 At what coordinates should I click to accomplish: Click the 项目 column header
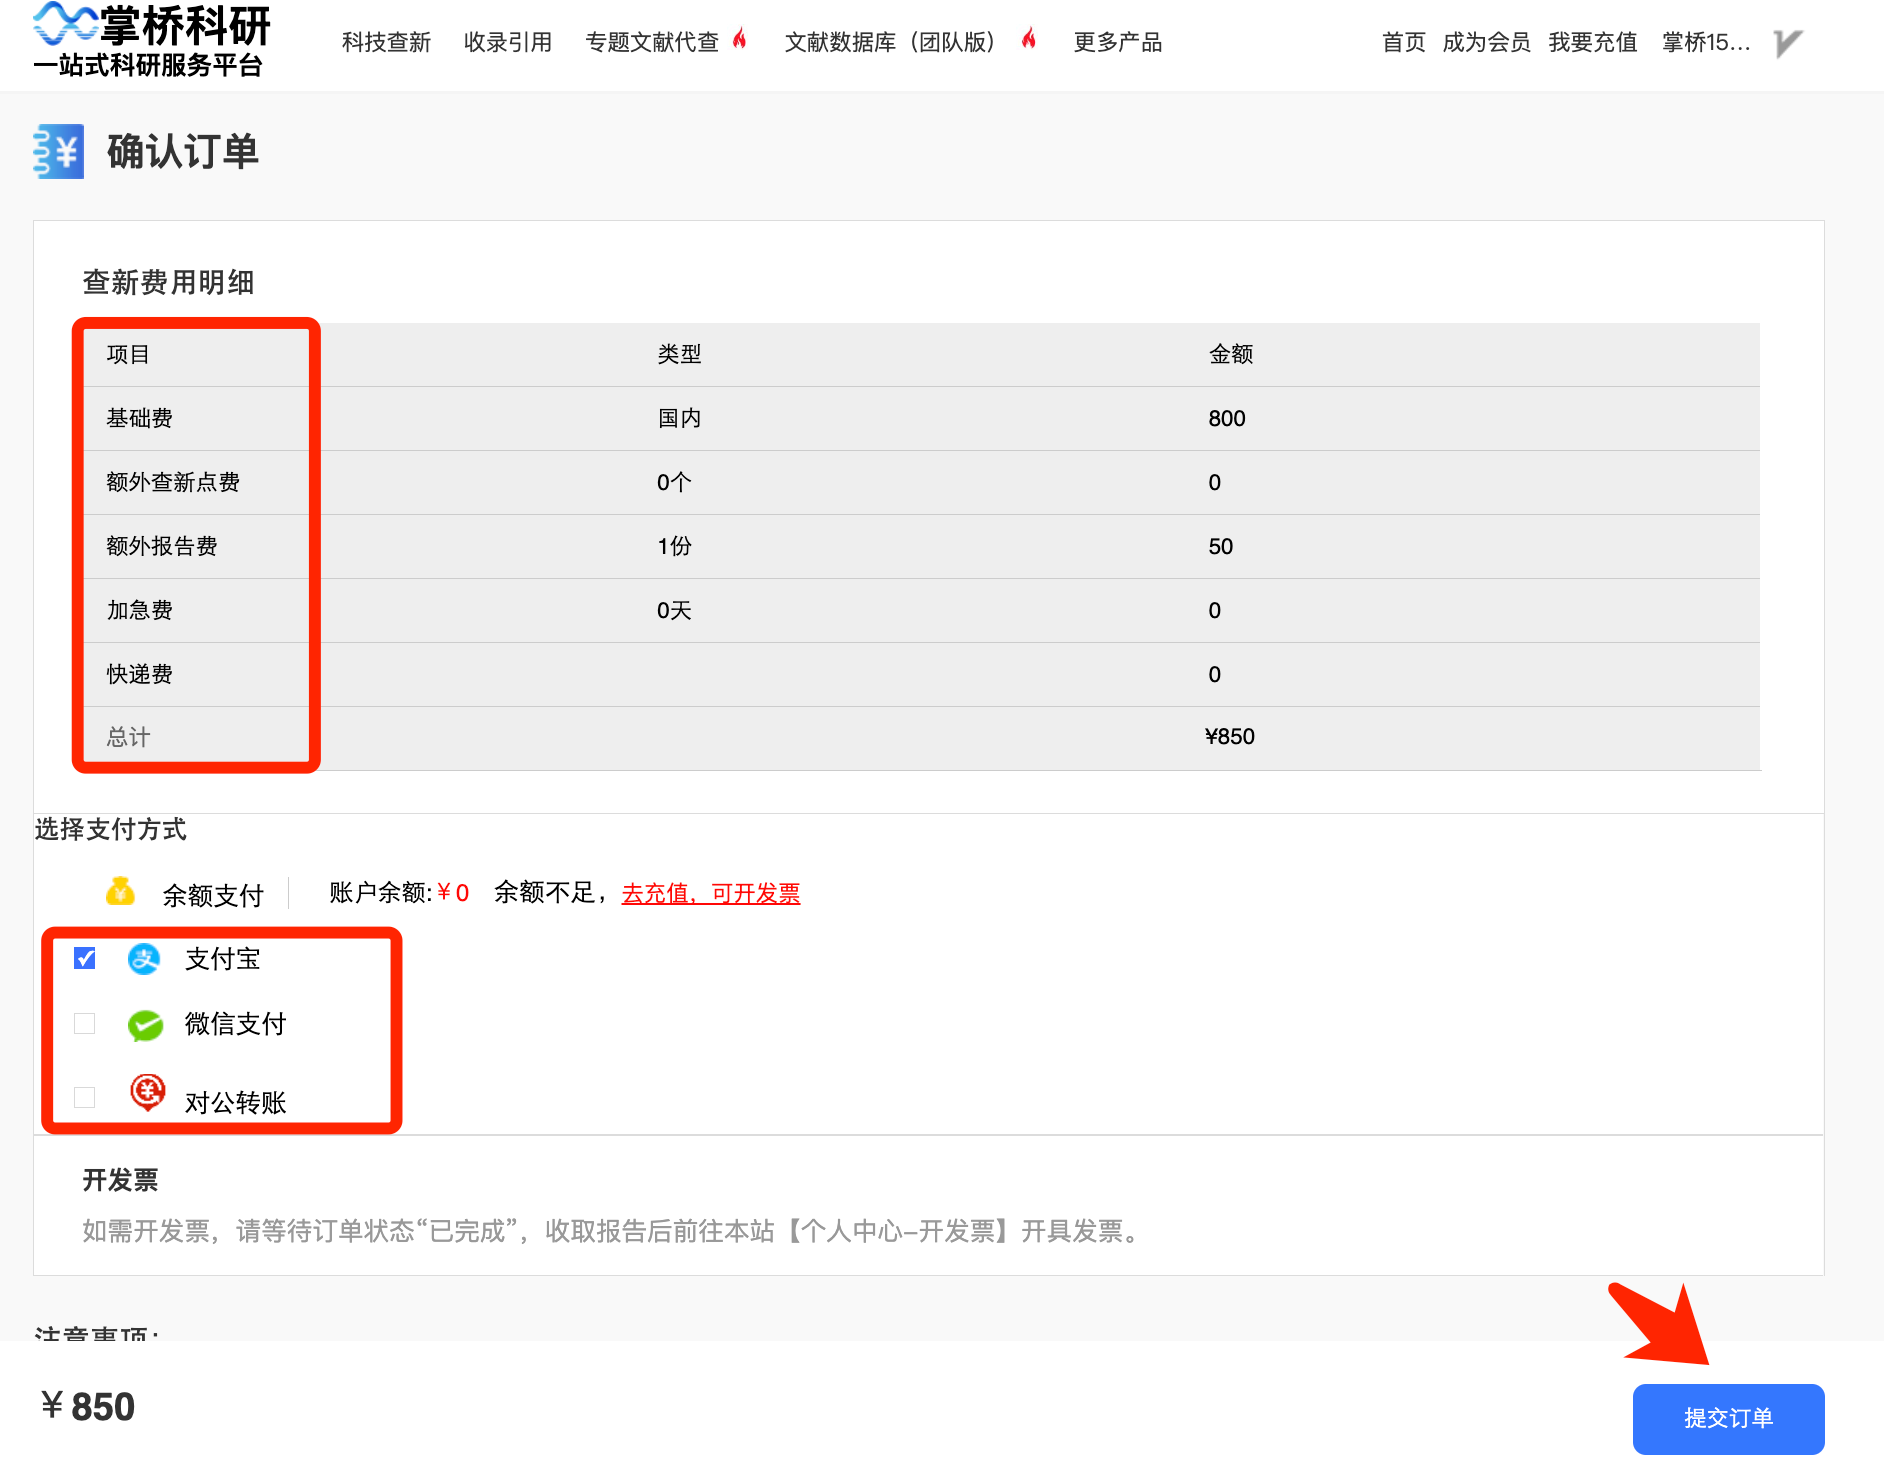pyautogui.click(x=129, y=354)
